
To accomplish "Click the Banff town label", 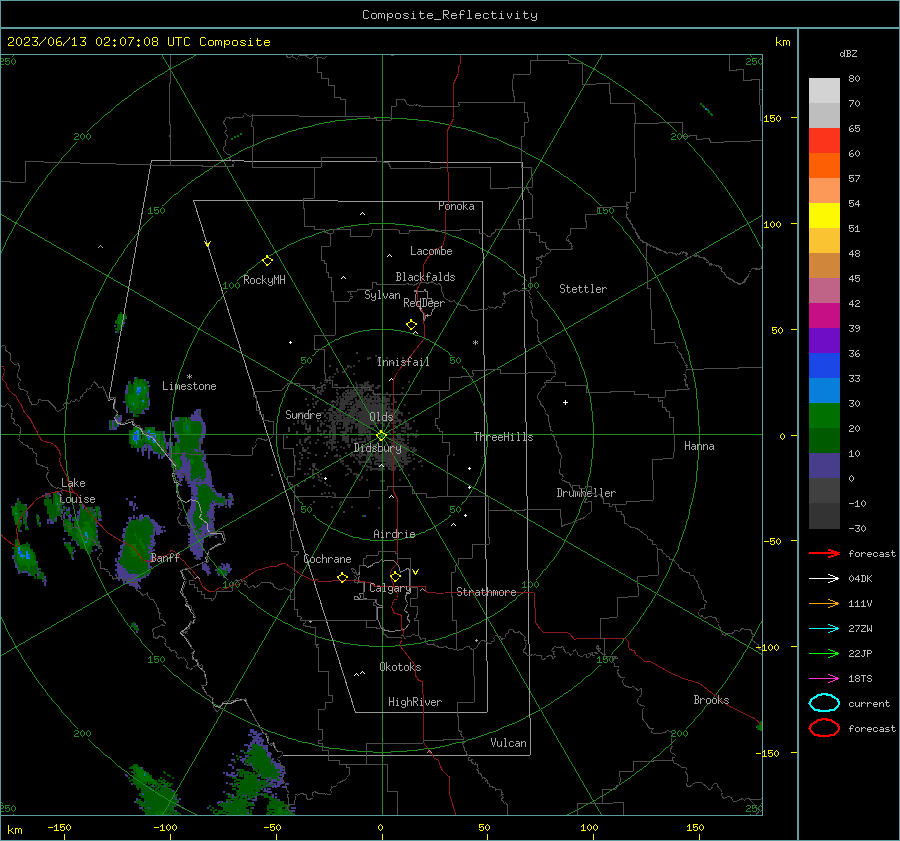I will 165,558.
